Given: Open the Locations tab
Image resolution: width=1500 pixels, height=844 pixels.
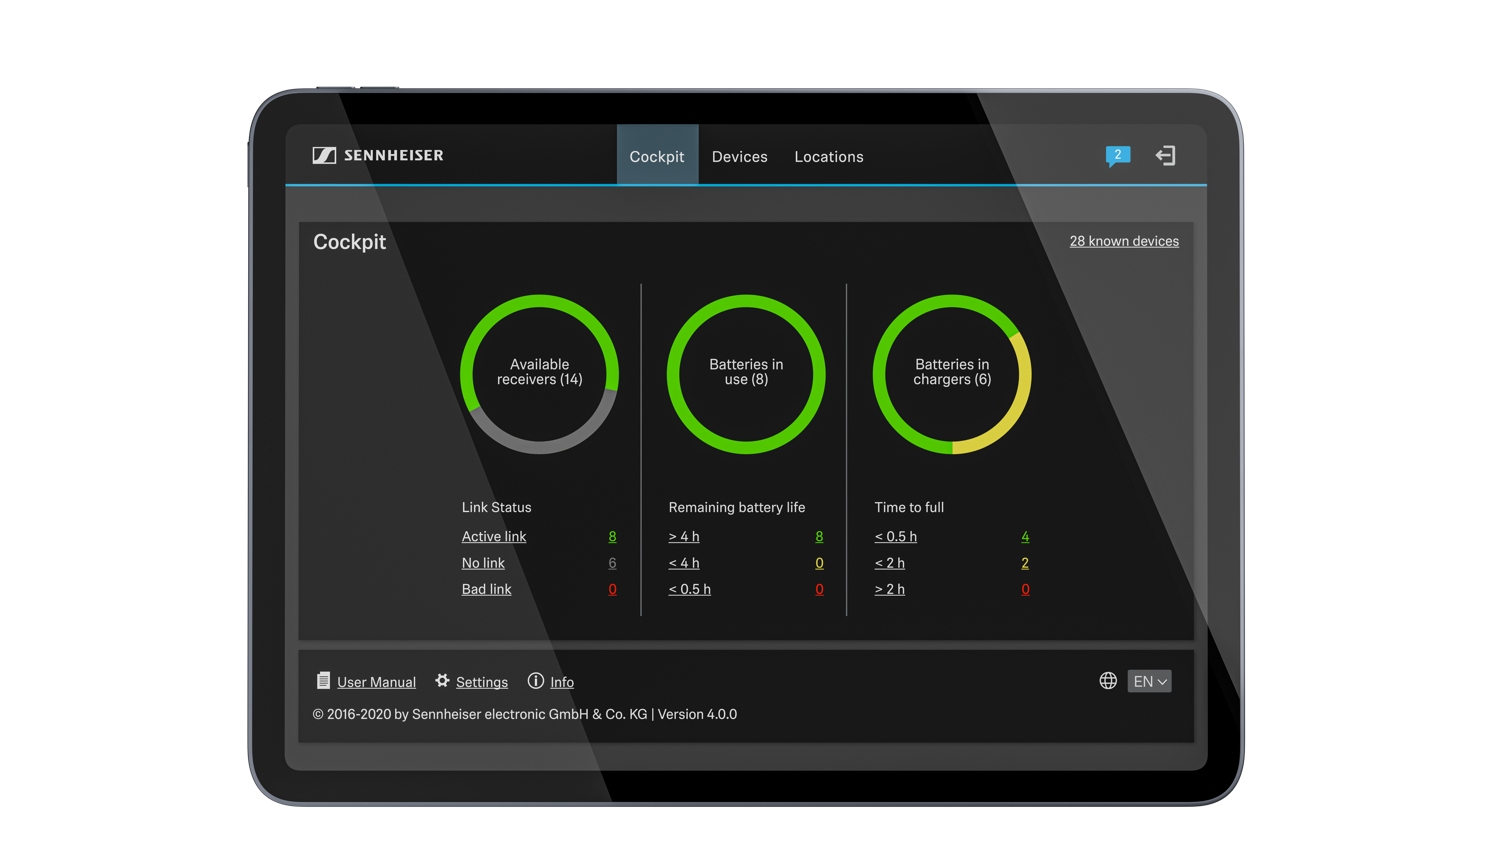Looking at the screenshot, I should [x=829, y=156].
